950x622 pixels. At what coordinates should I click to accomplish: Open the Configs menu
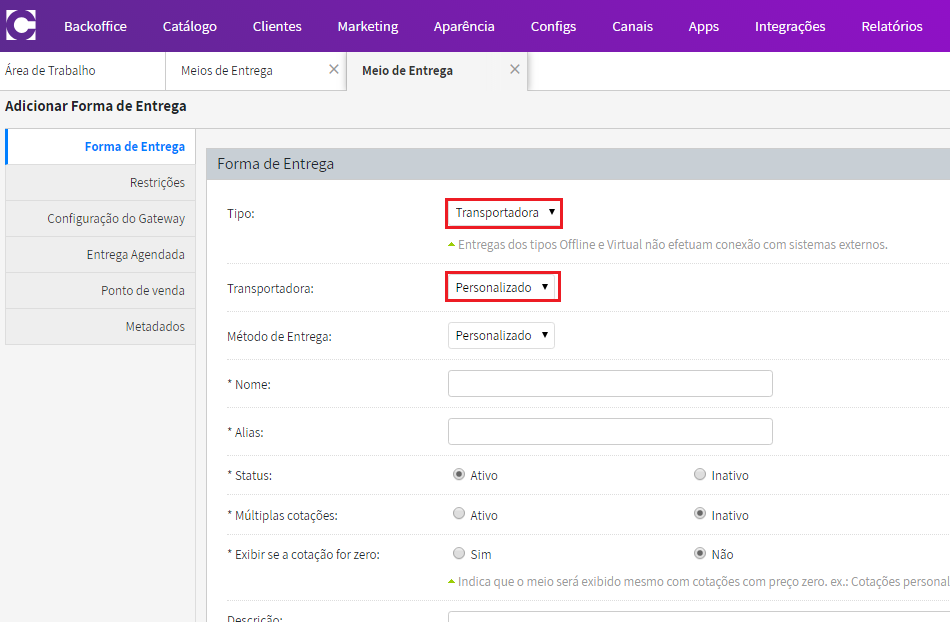click(x=553, y=26)
